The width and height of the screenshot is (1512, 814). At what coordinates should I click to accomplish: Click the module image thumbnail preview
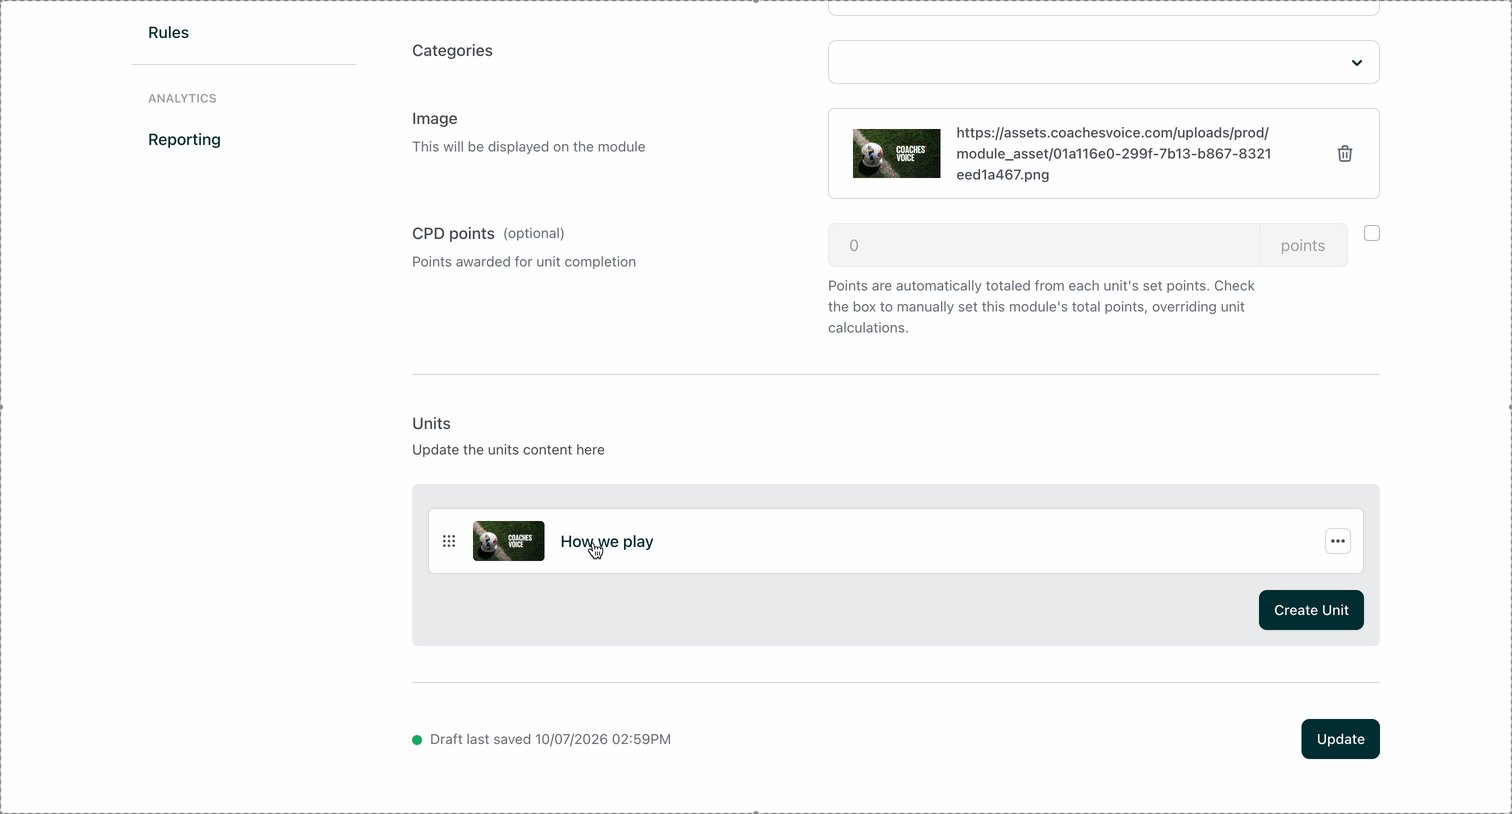(x=896, y=153)
